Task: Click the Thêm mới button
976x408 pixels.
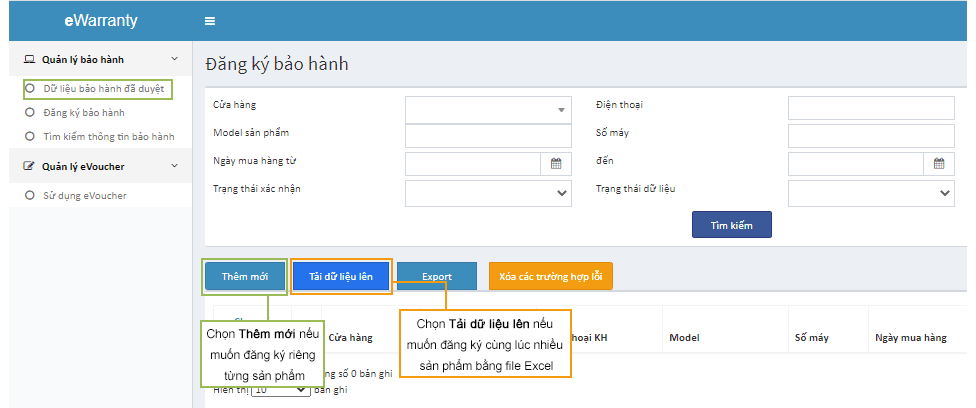Action: [244, 277]
